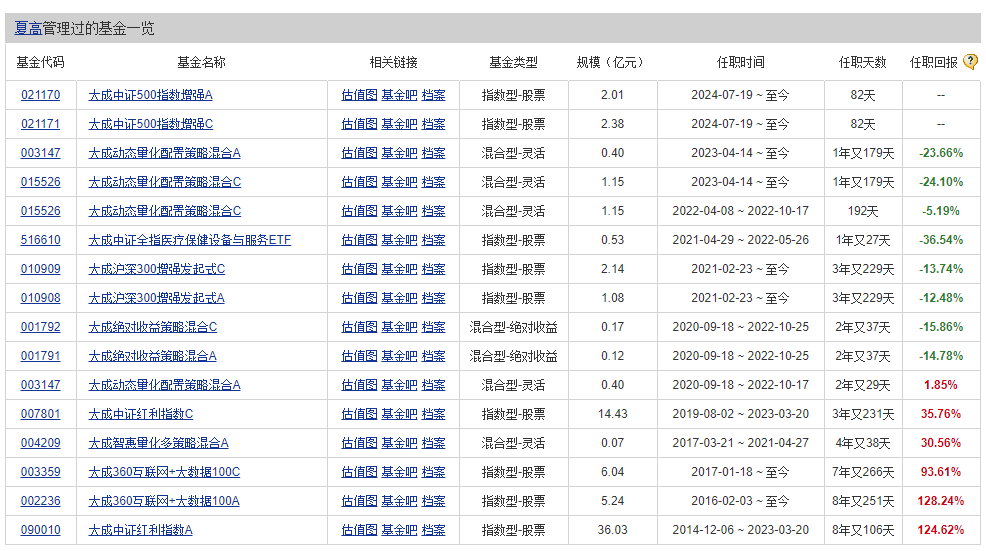Click 档案 link for 大成智惠量化多策略混合A
The image size is (986, 551).
click(x=433, y=443)
